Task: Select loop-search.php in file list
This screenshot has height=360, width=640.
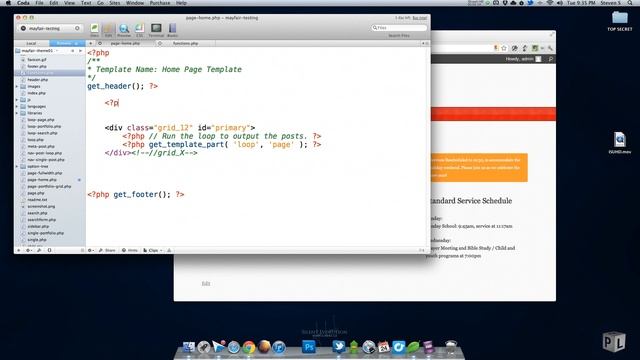Action: tap(42, 133)
